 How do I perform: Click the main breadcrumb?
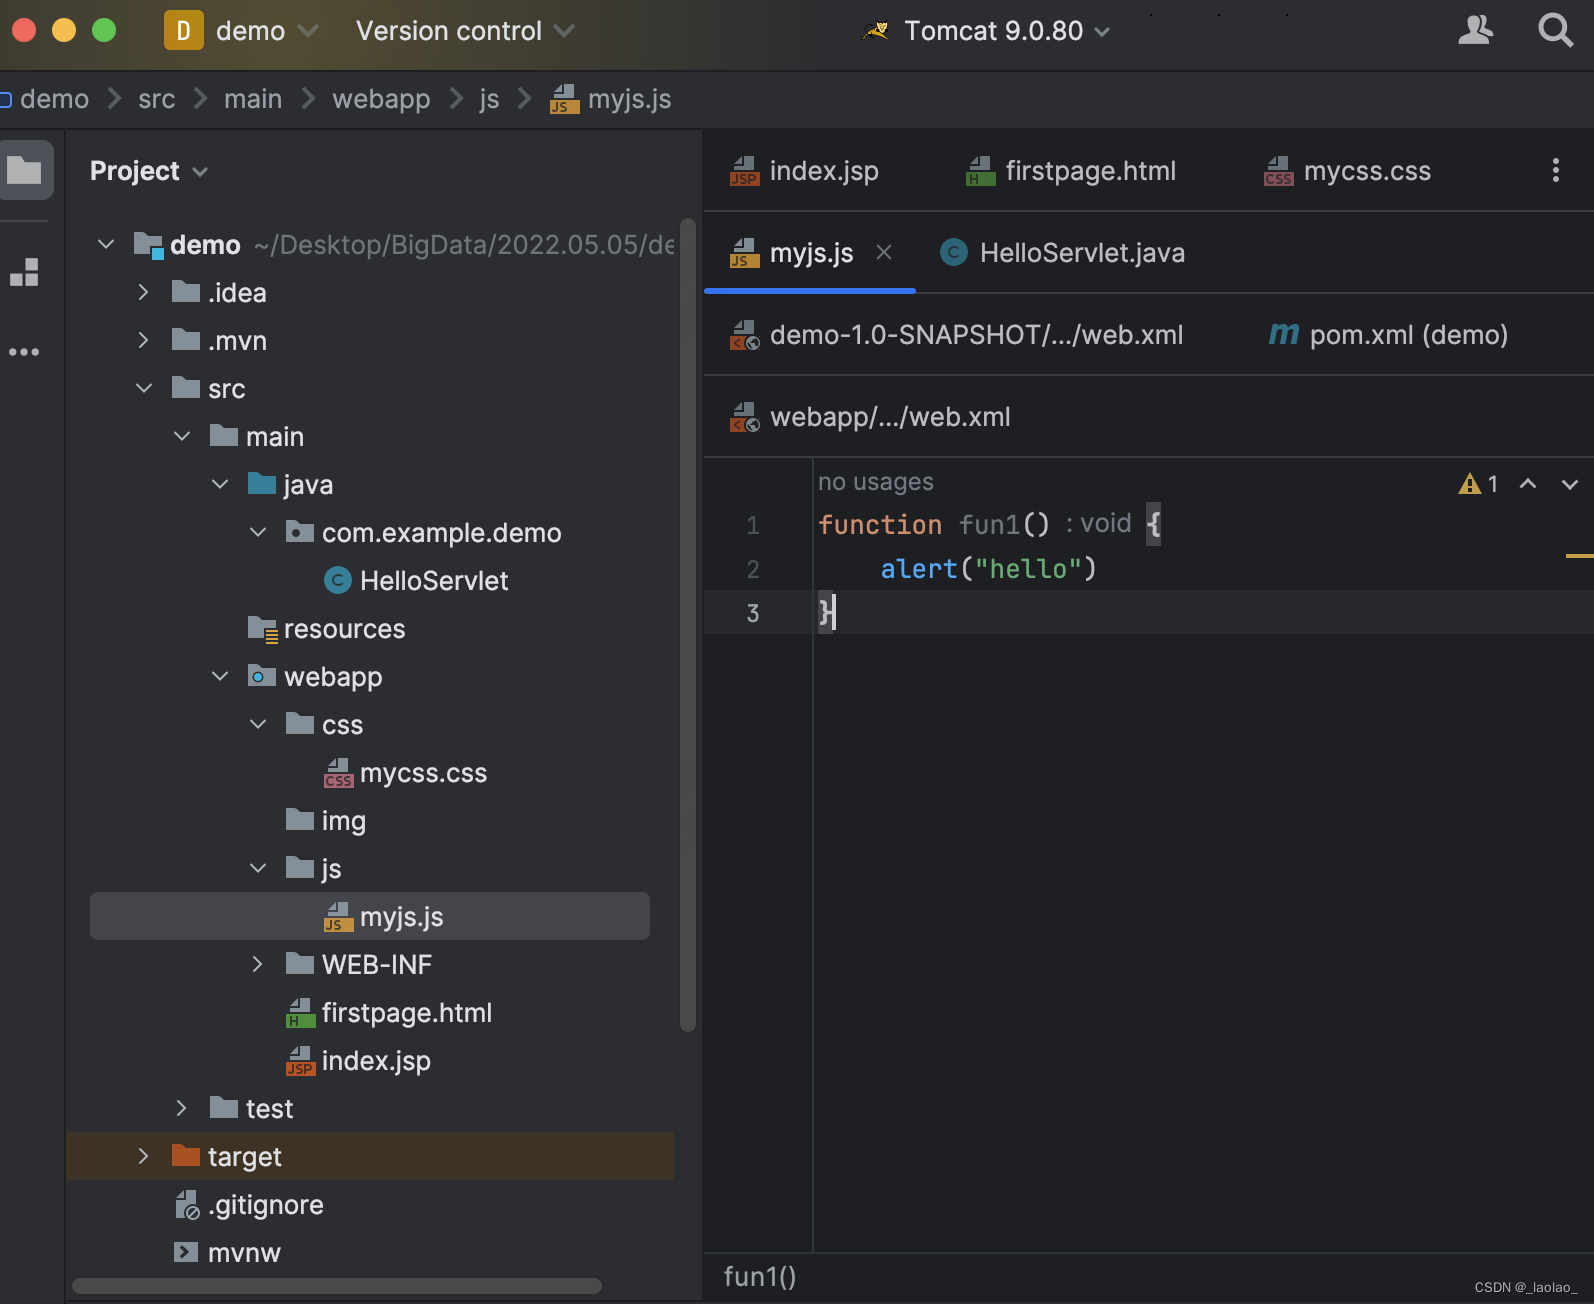(x=253, y=99)
